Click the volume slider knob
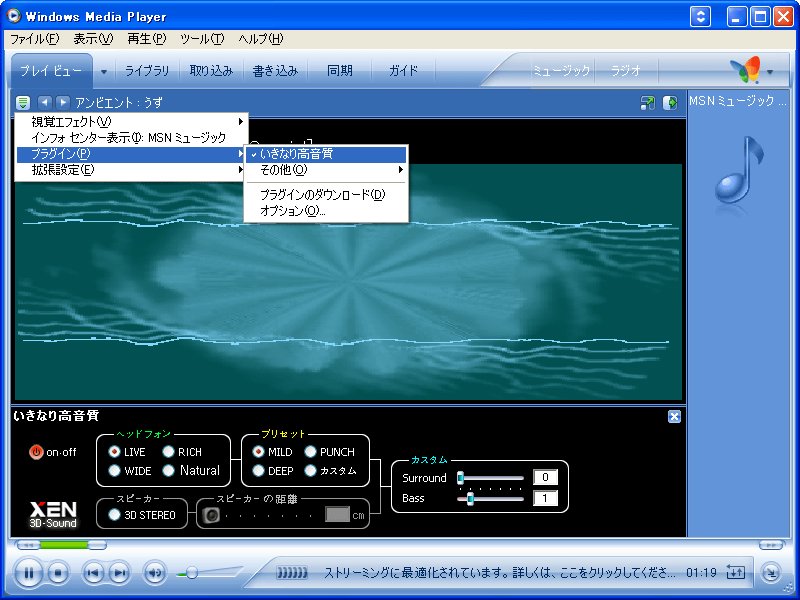The width and height of the screenshot is (800, 600). (x=191, y=573)
